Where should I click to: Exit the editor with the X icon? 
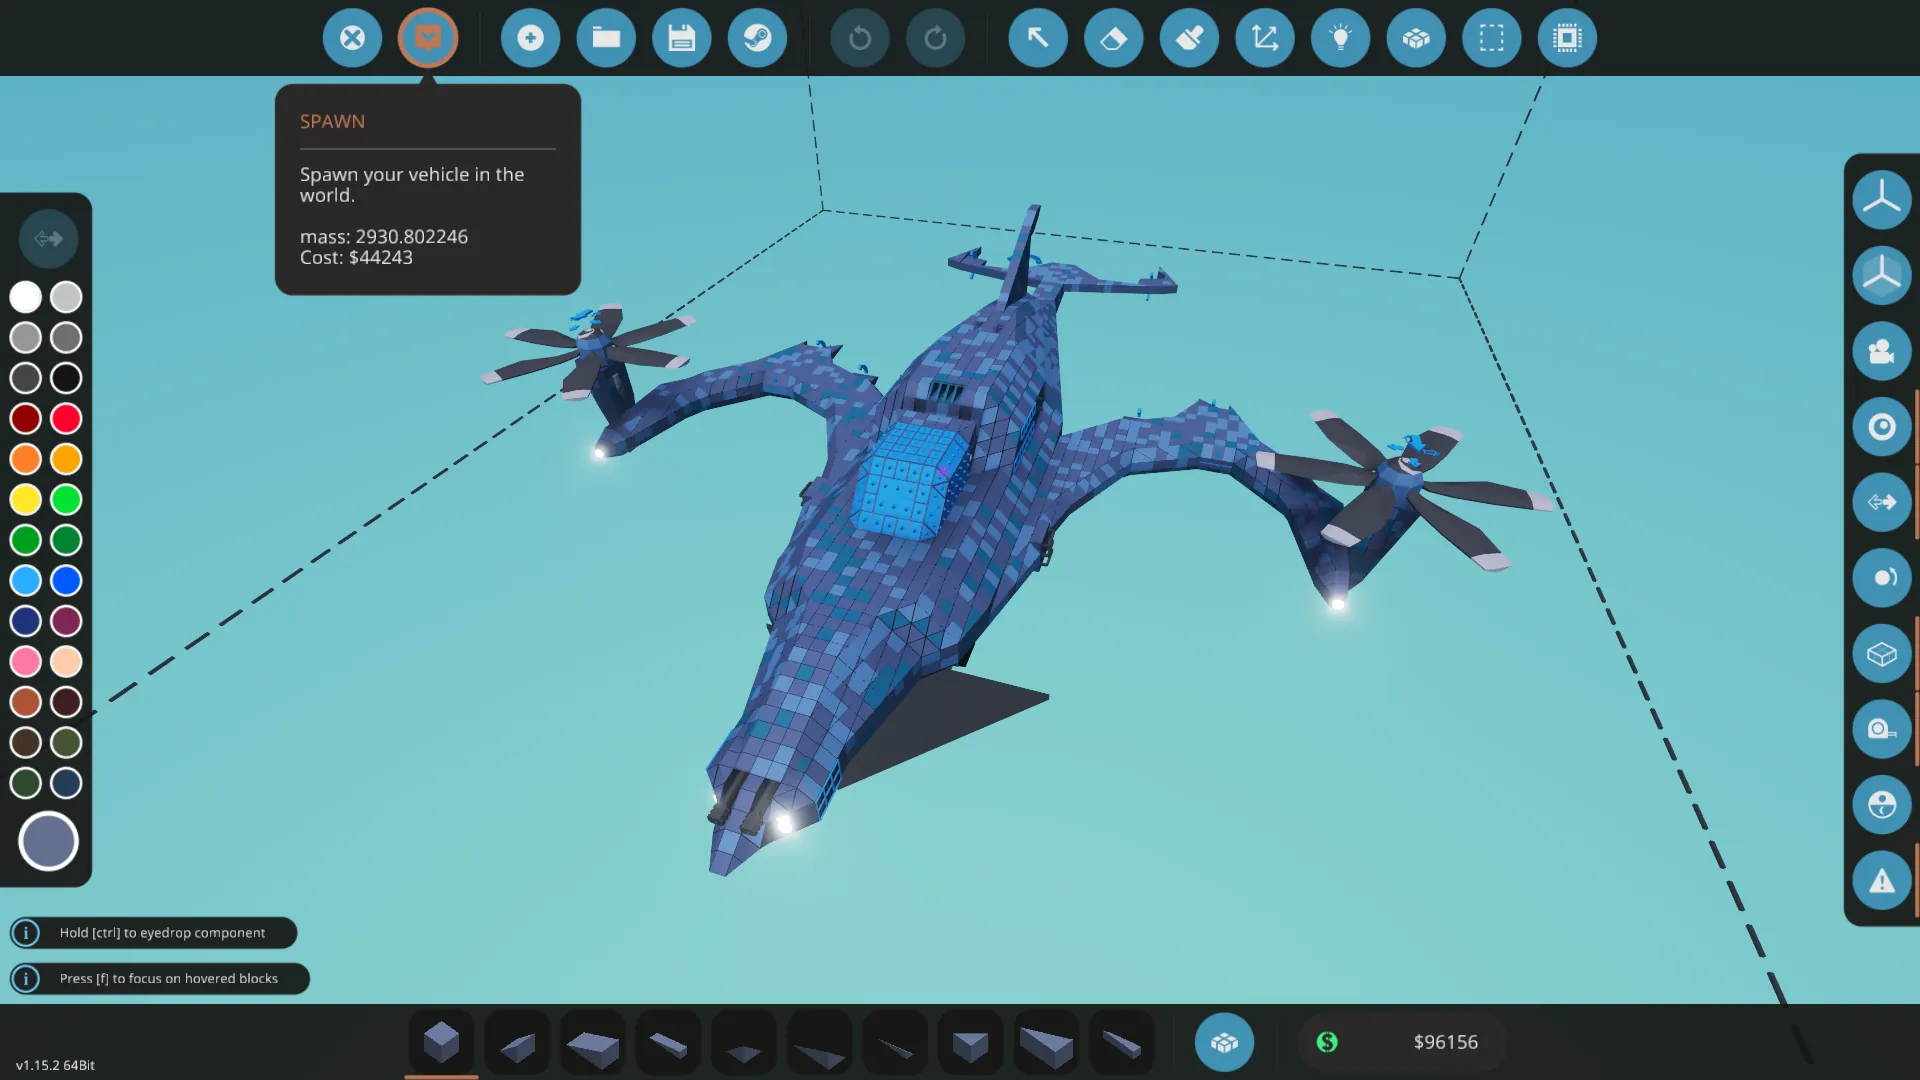pyautogui.click(x=352, y=38)
